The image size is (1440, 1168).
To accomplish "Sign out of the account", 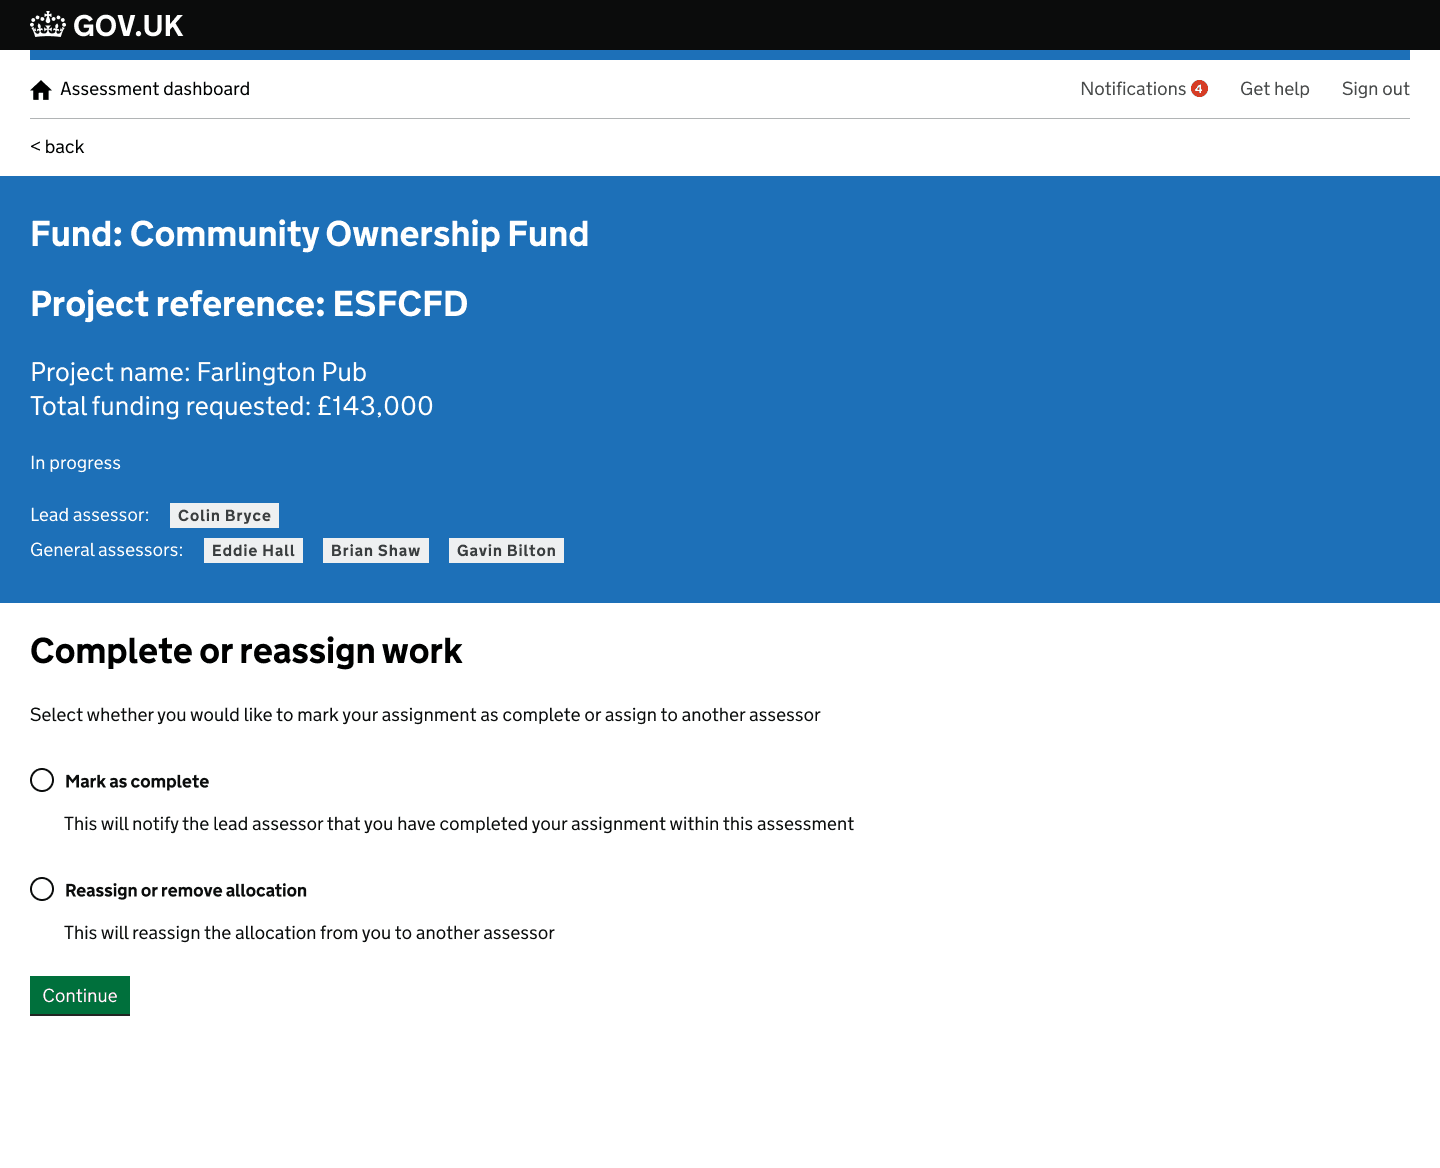I will (1375, 89).
